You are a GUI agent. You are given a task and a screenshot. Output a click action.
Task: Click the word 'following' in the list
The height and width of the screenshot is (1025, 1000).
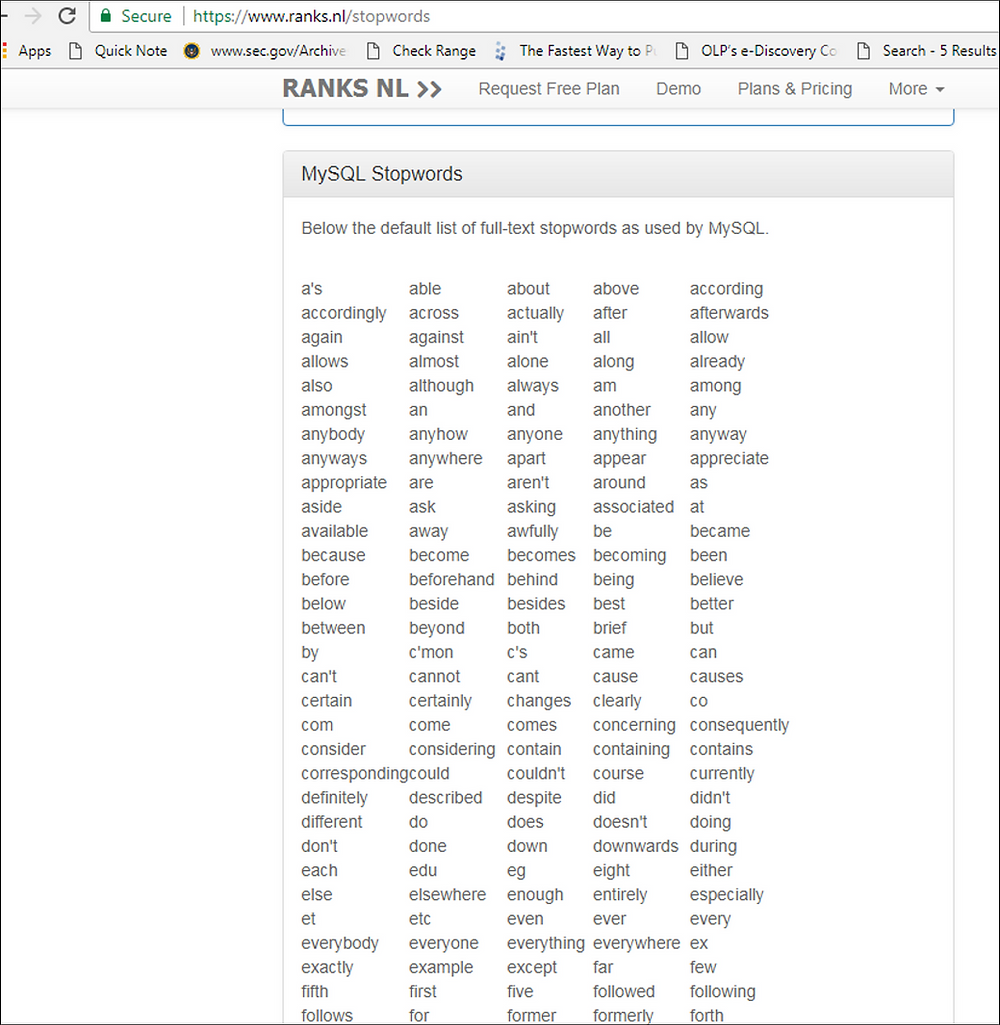point(723,992)
